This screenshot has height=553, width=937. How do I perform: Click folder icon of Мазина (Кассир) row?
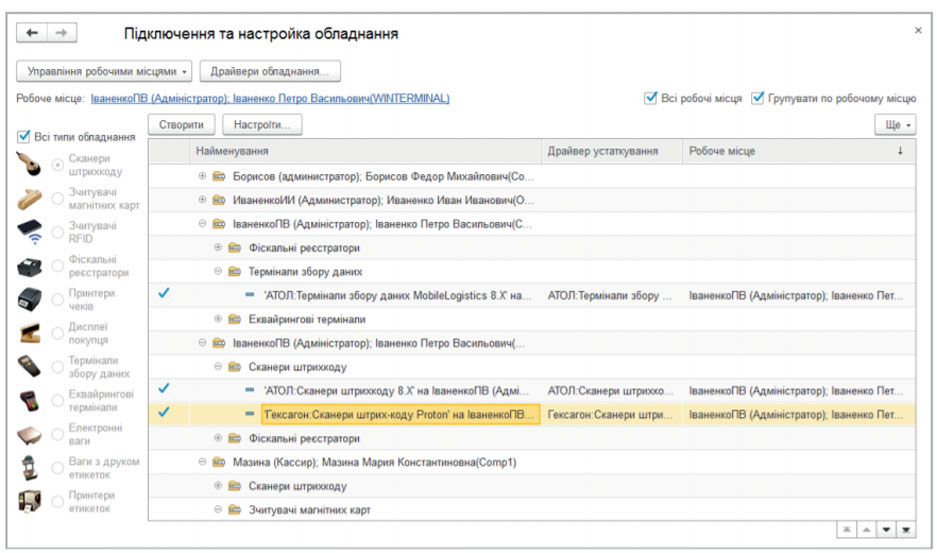pos(219,462)
